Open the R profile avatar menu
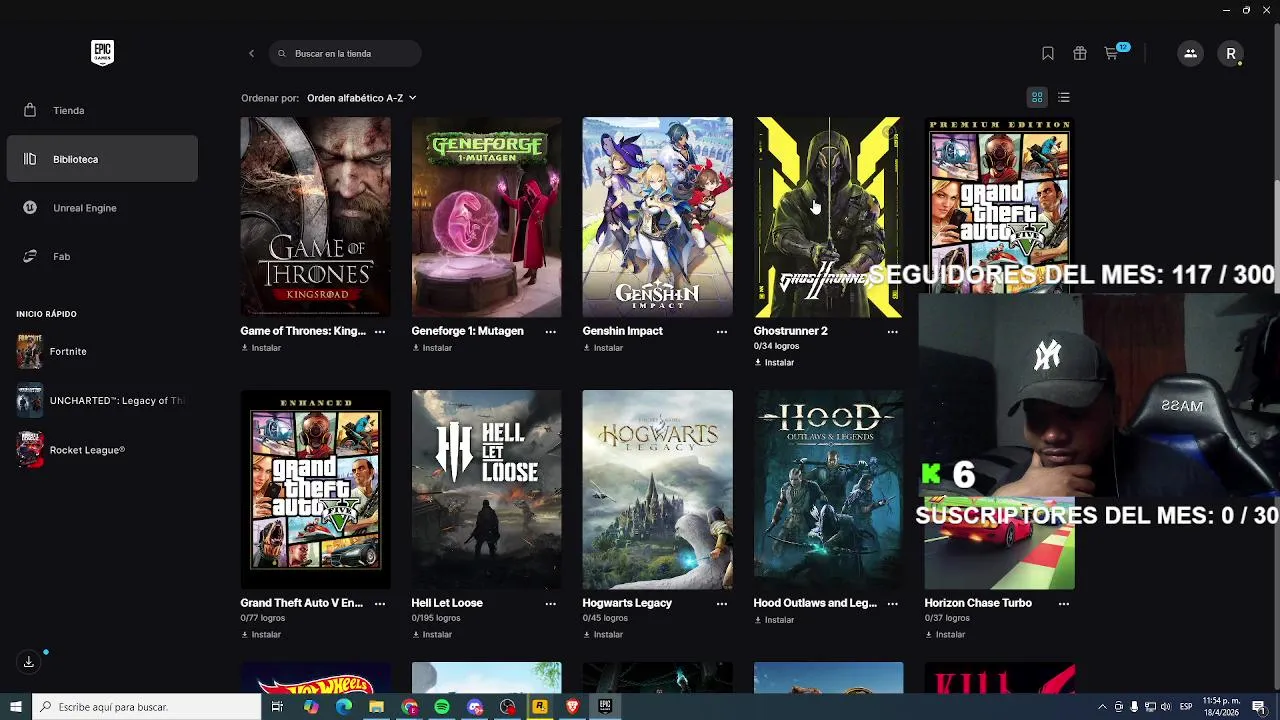This screenshot has width=1280, height=720. [1231, 53]
